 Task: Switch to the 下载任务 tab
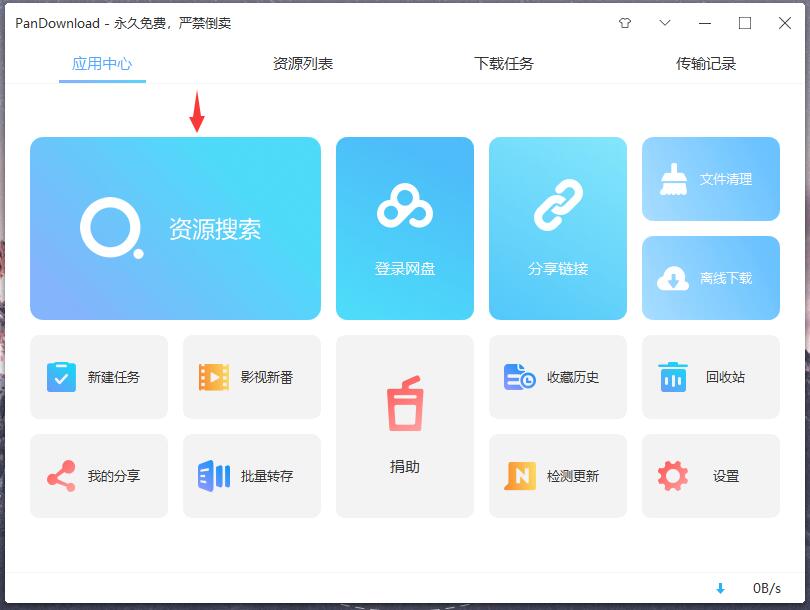[x=504, y=64]
